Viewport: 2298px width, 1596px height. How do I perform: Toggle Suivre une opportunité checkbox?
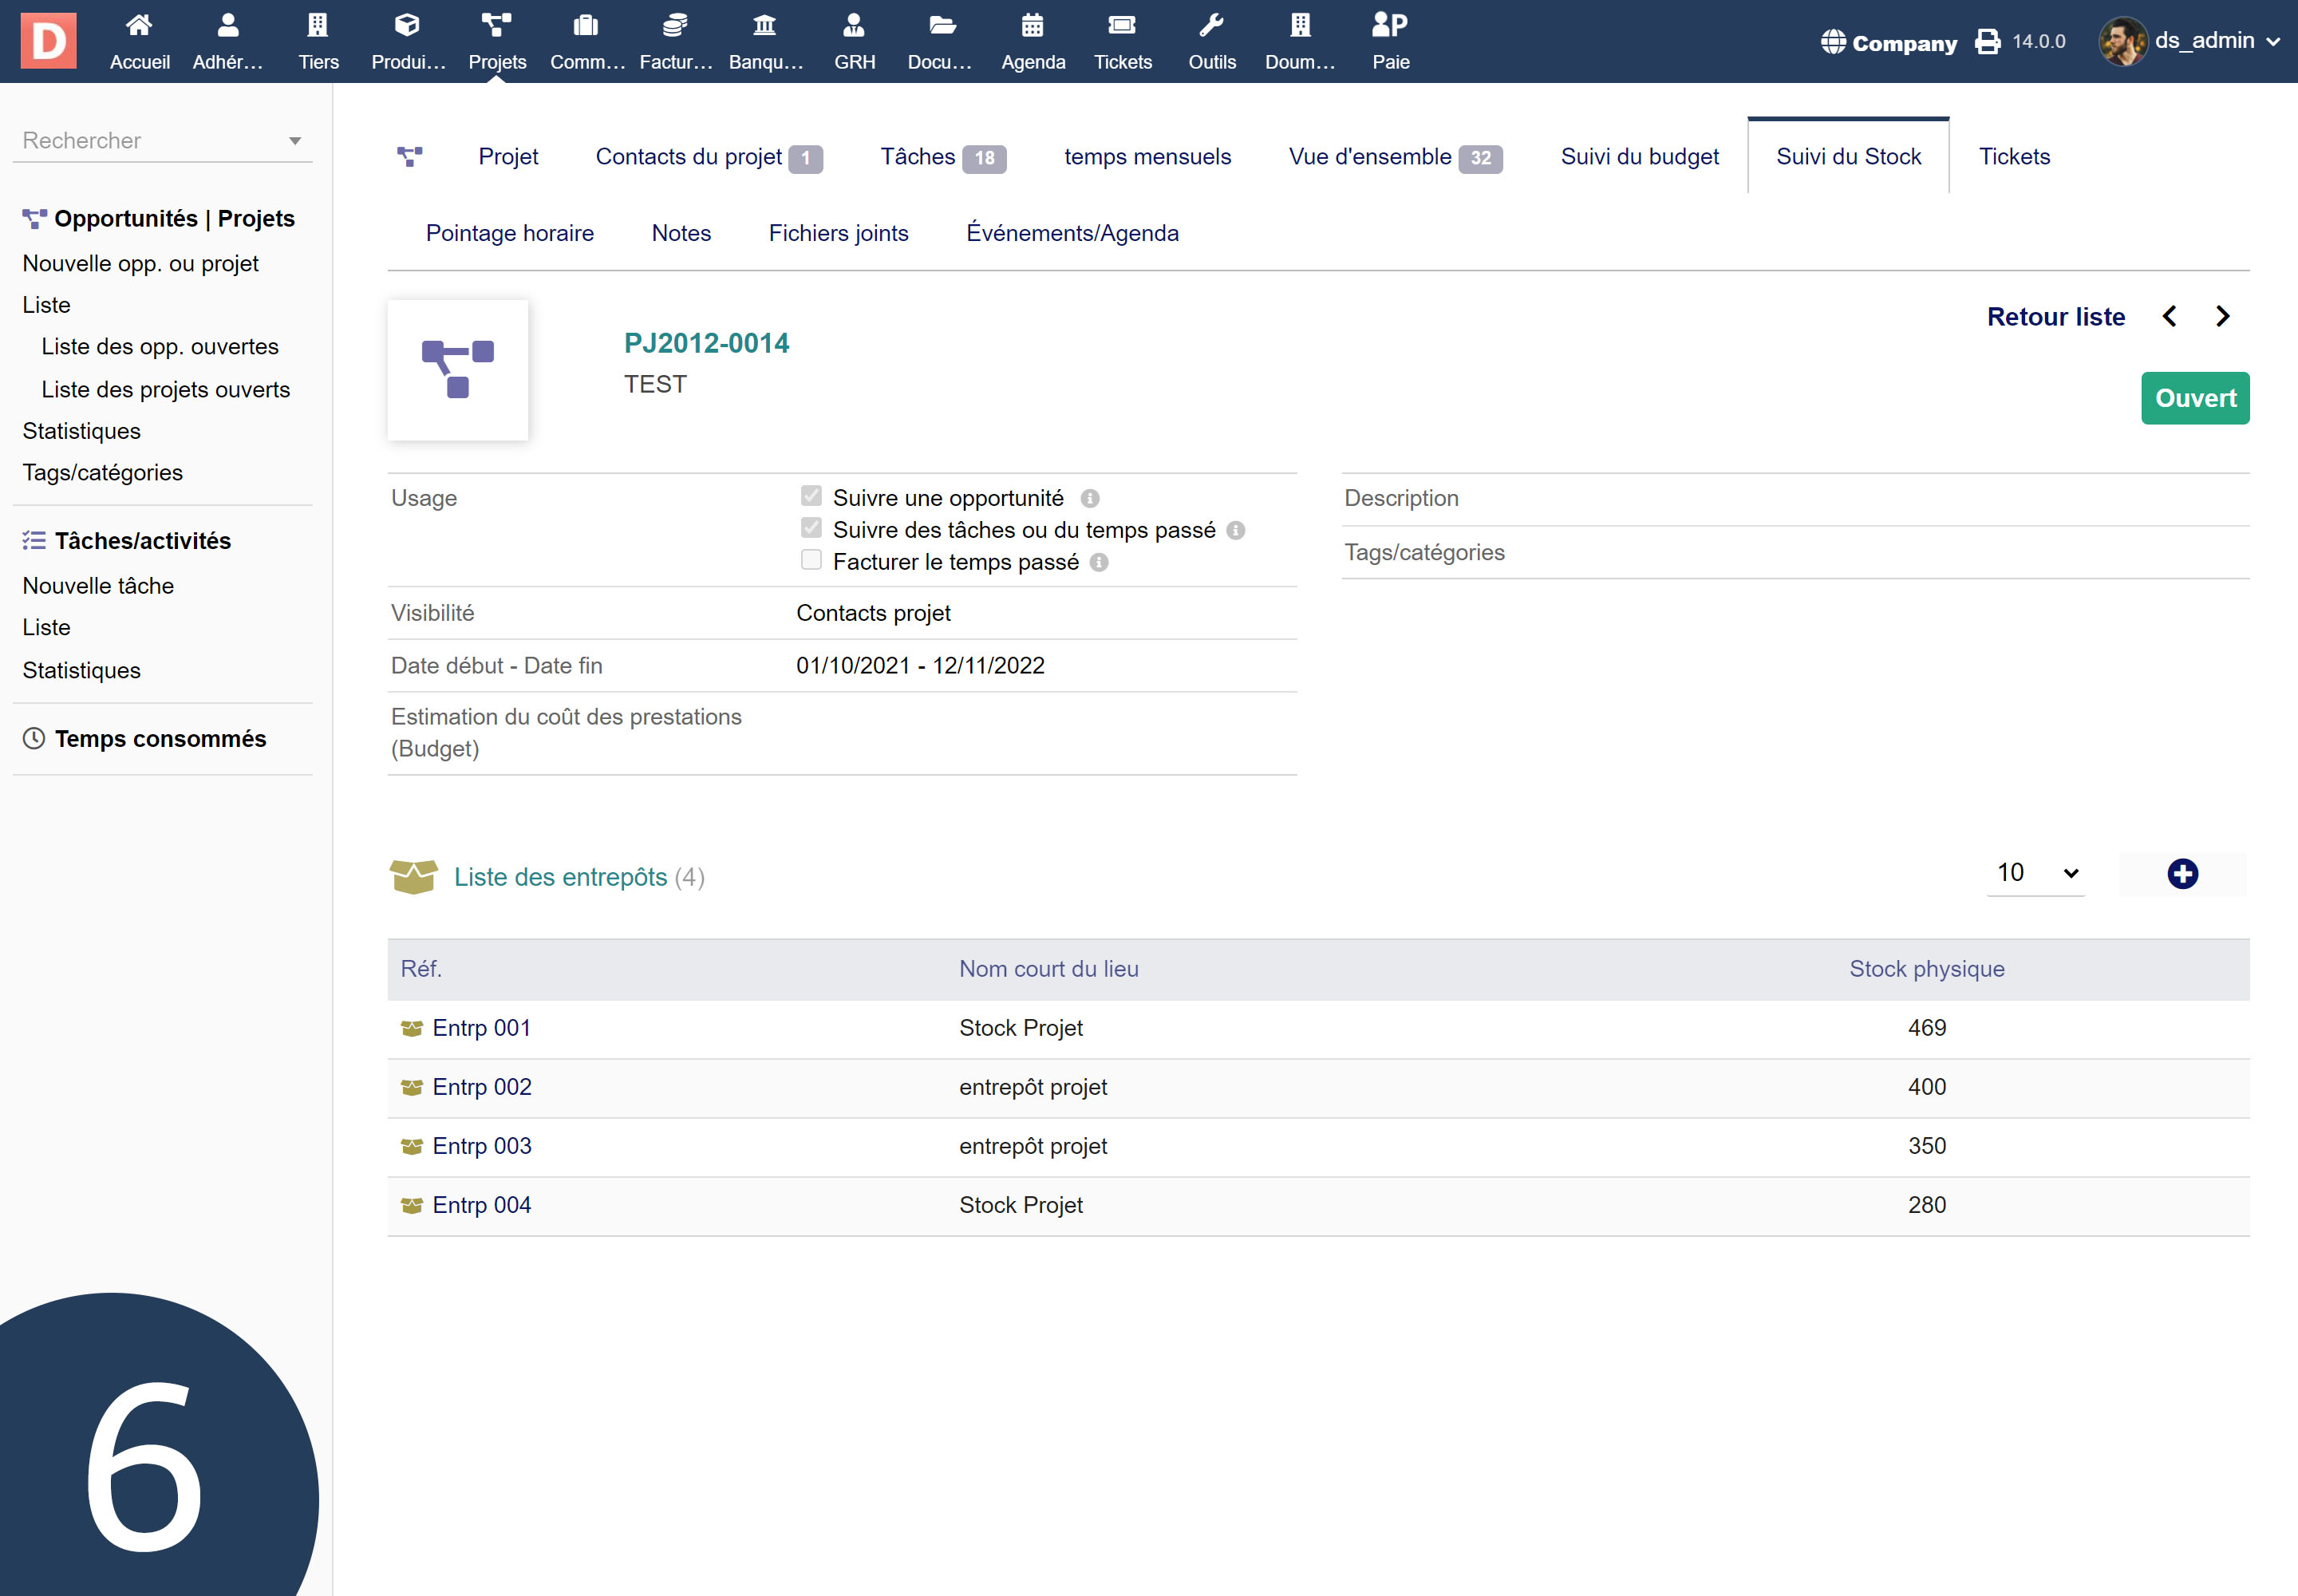[x=811, y=496]
